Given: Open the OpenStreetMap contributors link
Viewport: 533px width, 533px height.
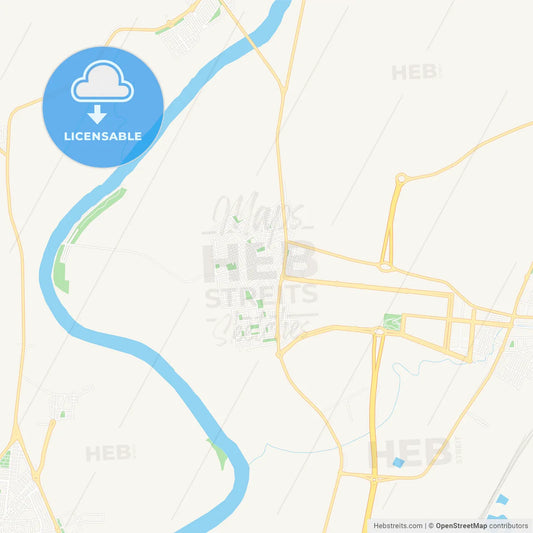Looking at the screenshot, I should (x=482, y=526).
